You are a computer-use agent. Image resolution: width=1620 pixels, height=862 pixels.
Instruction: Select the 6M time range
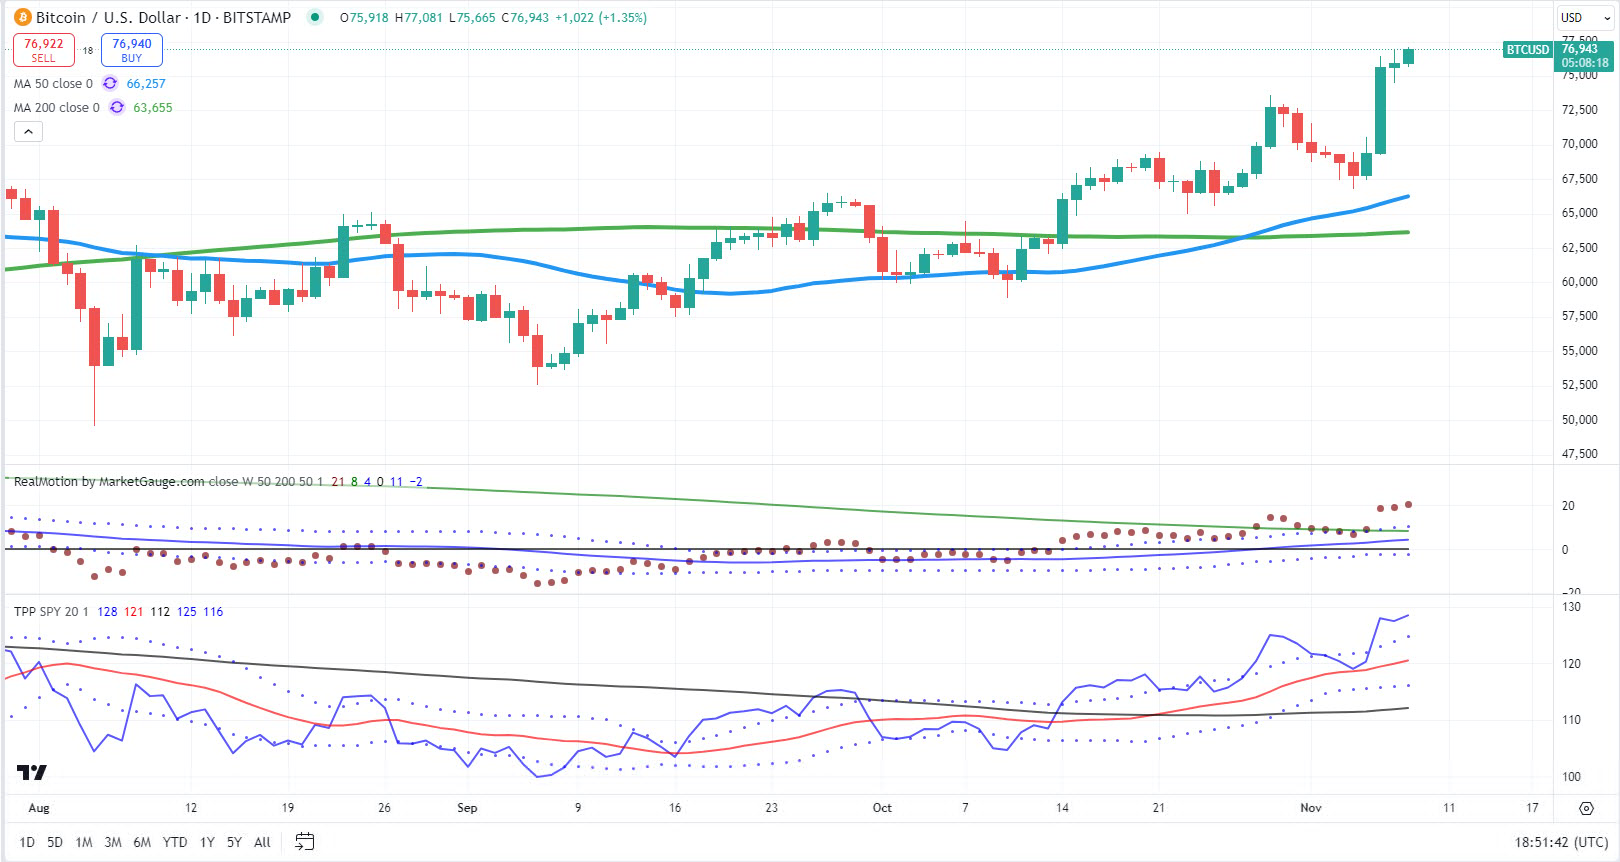pyautogui.click(x=142, y=842)
